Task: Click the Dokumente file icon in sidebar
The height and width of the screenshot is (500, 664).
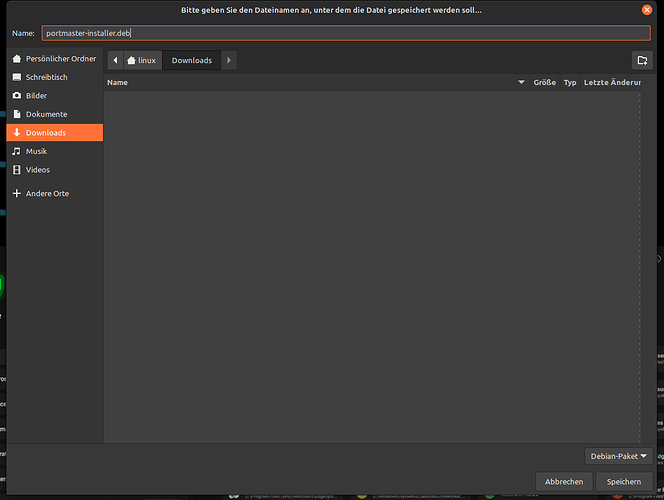Action: coord(16,114)
